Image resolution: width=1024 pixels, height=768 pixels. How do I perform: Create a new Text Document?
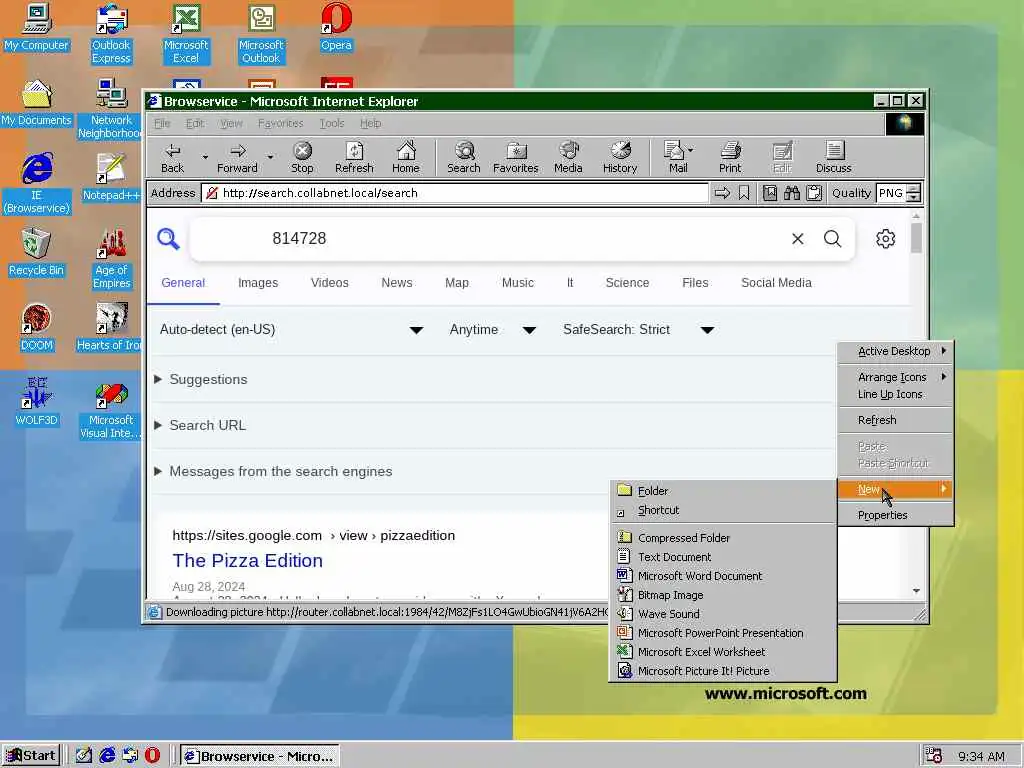point(723,557)
